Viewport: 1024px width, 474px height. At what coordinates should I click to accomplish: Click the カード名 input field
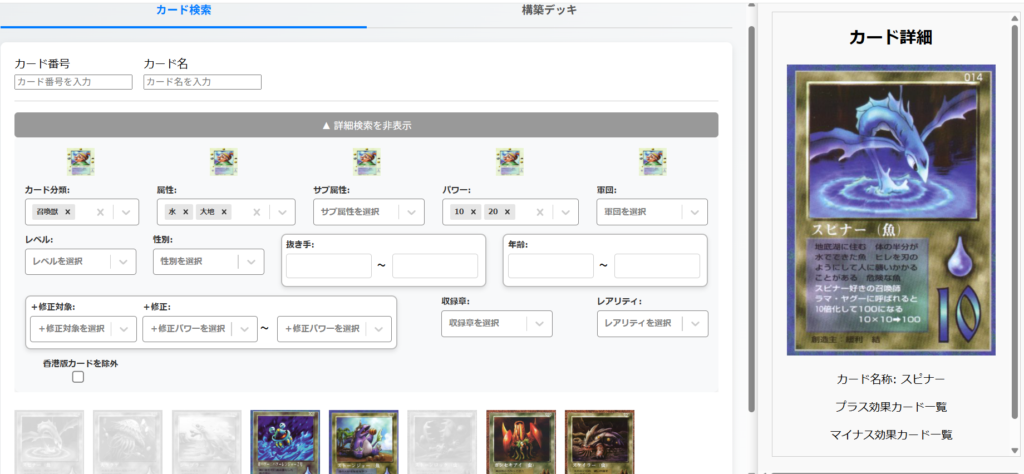(x=202, y=82)
